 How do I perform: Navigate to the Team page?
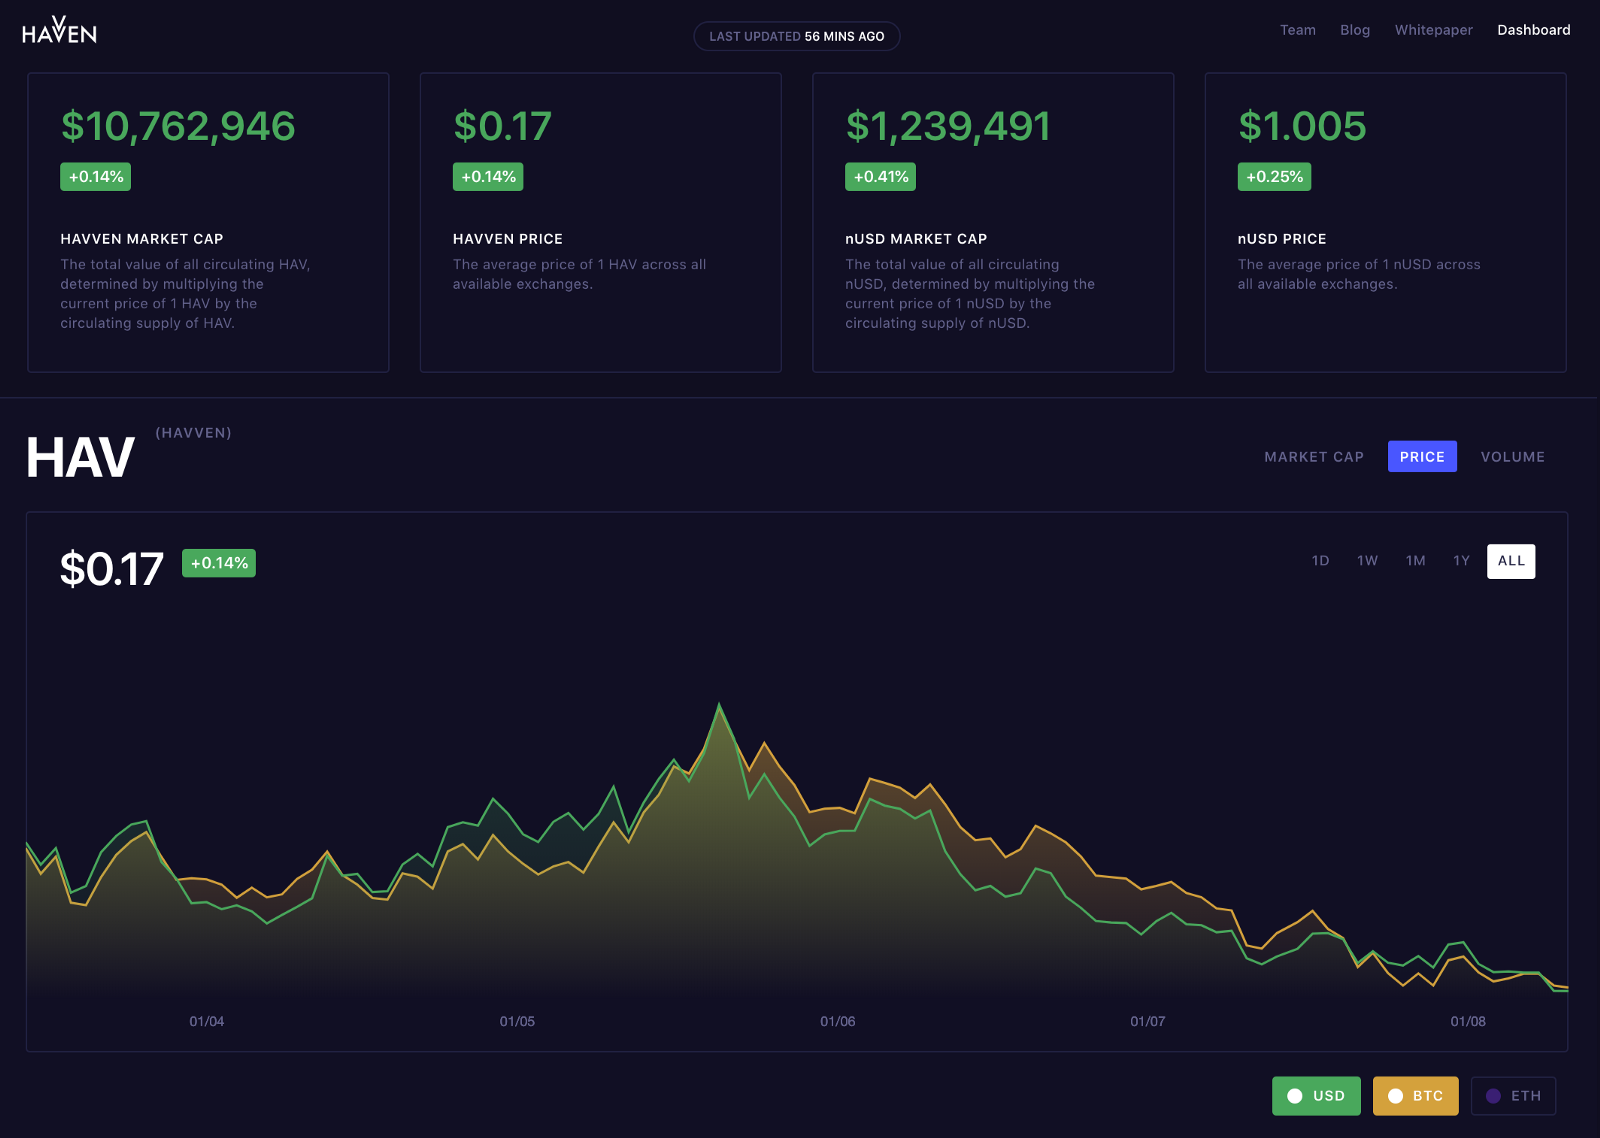pyautogui.click(x=1297, y=30)
